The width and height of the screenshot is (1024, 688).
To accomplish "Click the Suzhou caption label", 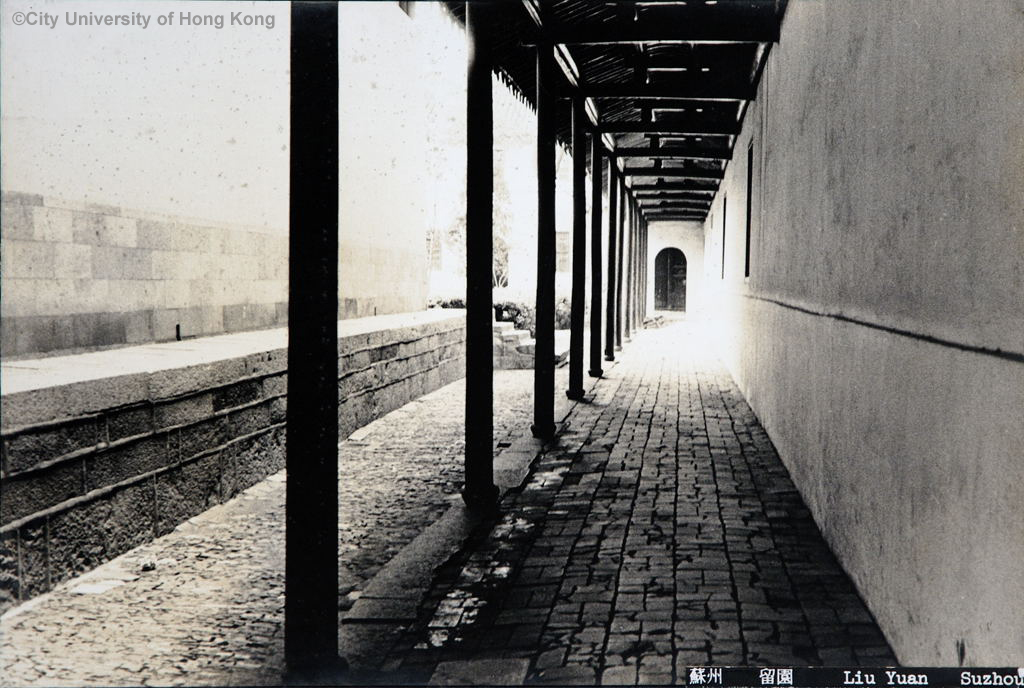I will click(990, 678).
